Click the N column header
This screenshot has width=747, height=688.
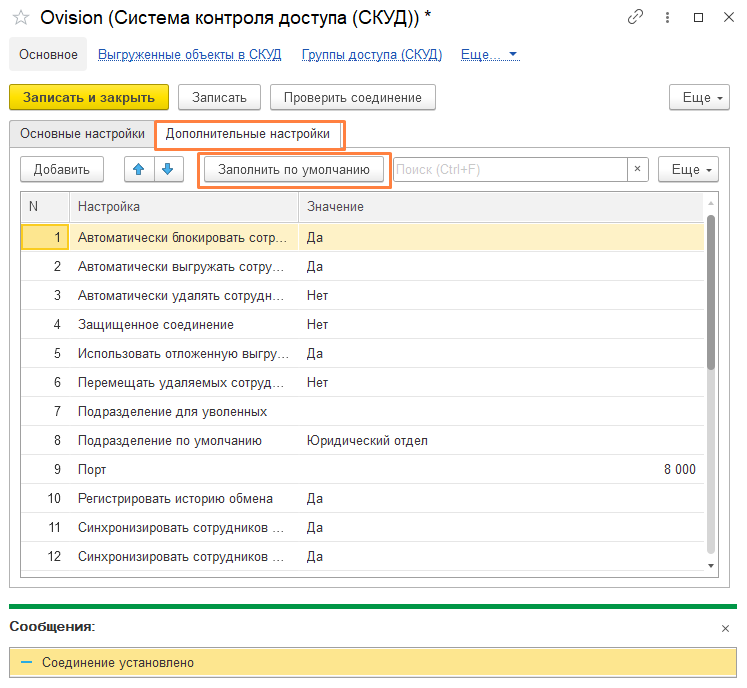(45, 207)
